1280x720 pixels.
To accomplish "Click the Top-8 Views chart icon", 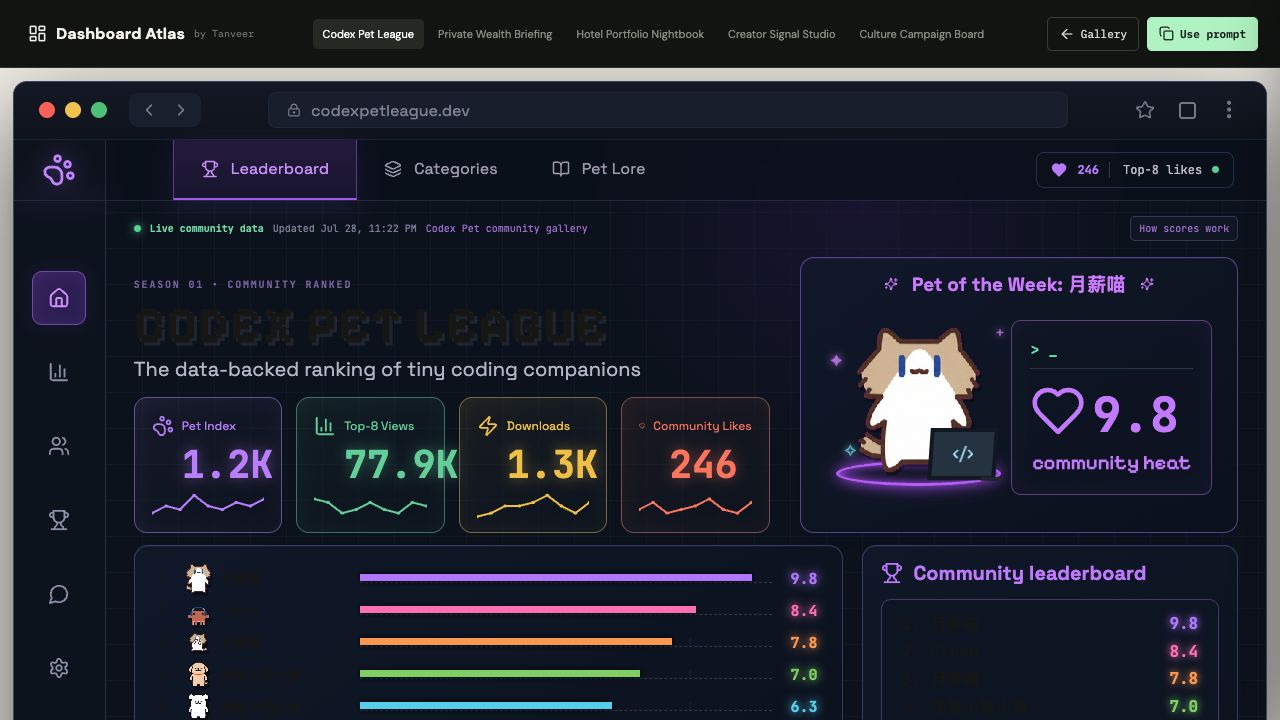I will pos(325,426).
